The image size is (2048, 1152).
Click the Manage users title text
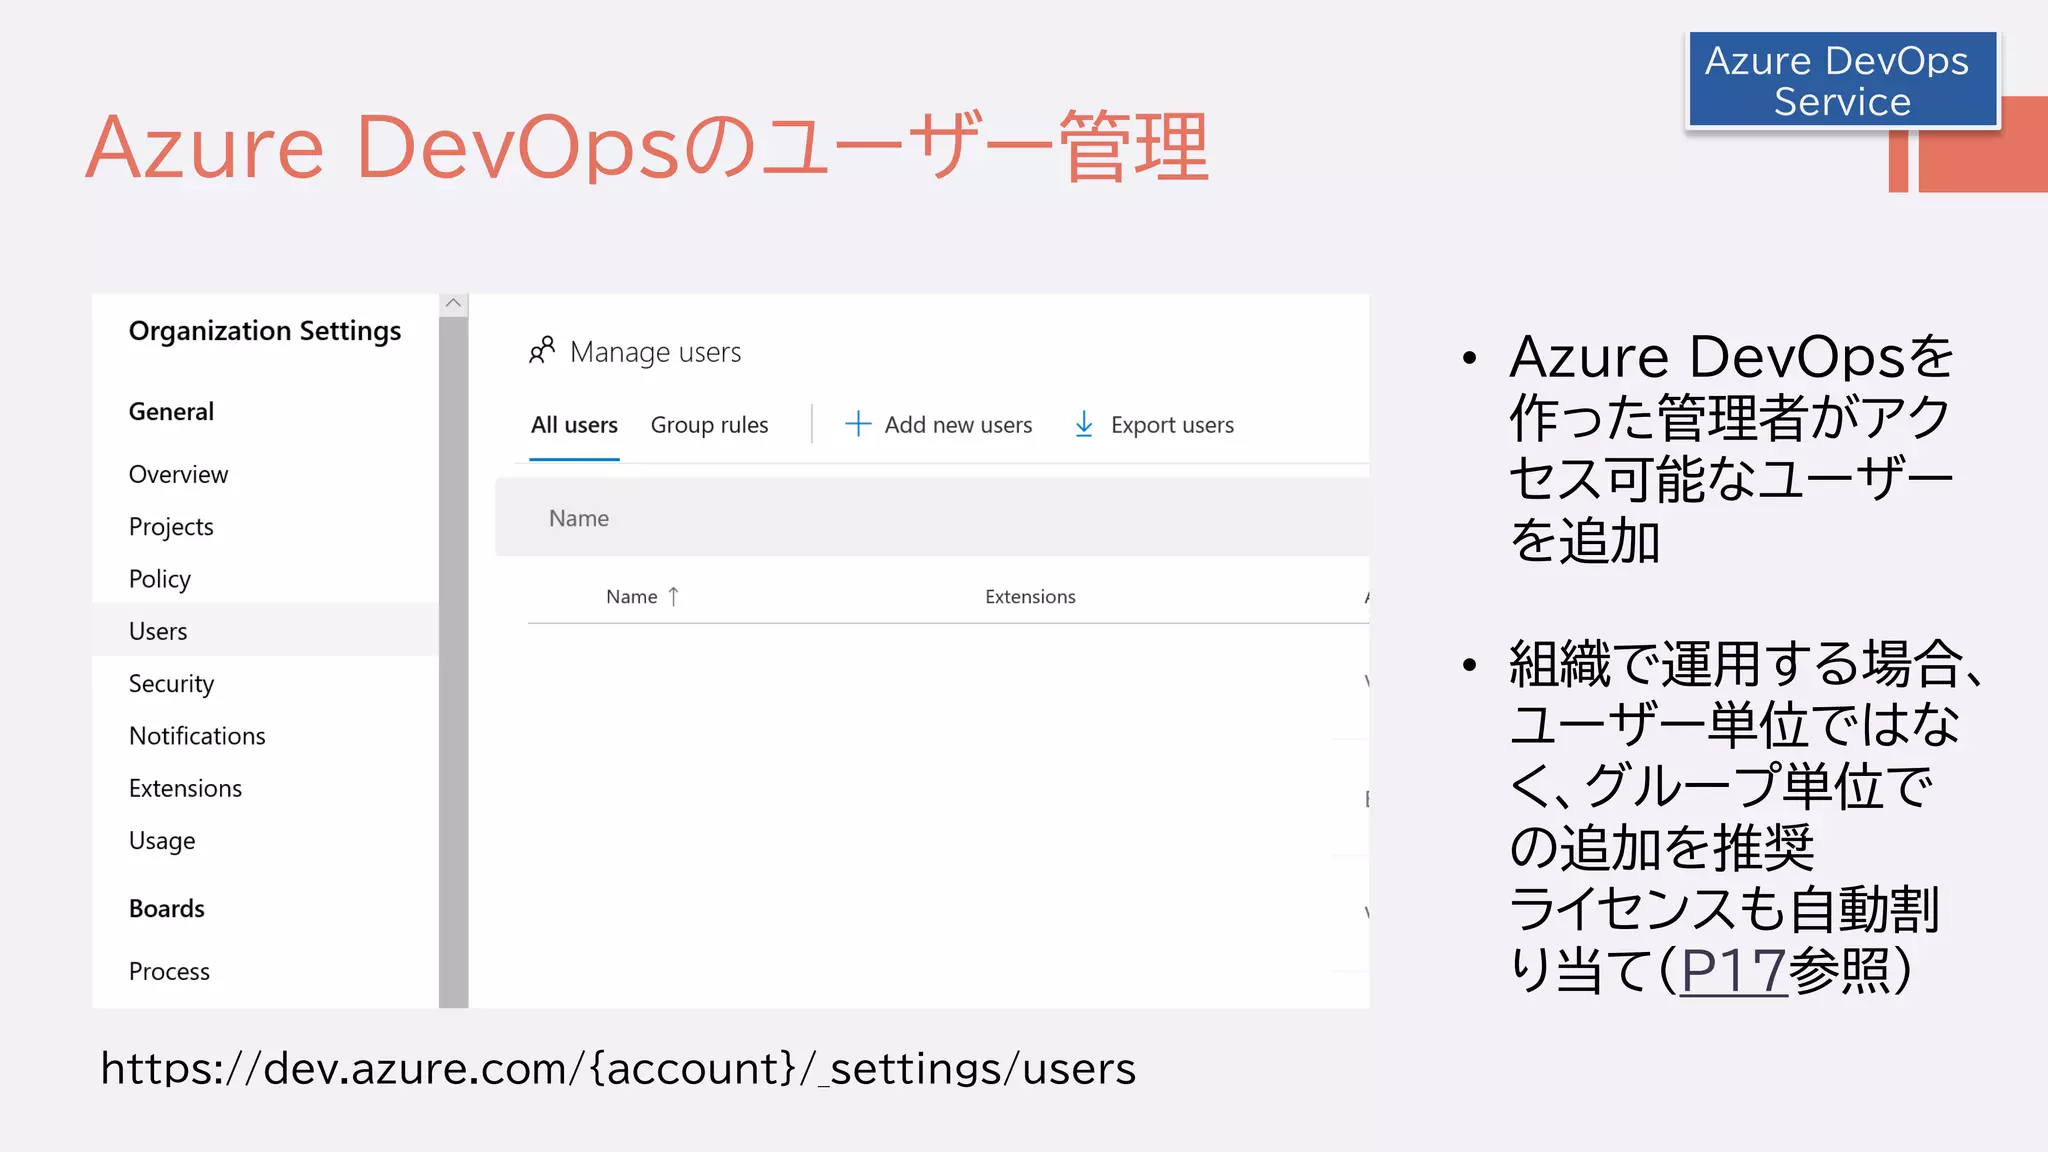click(x=655, y=352)
